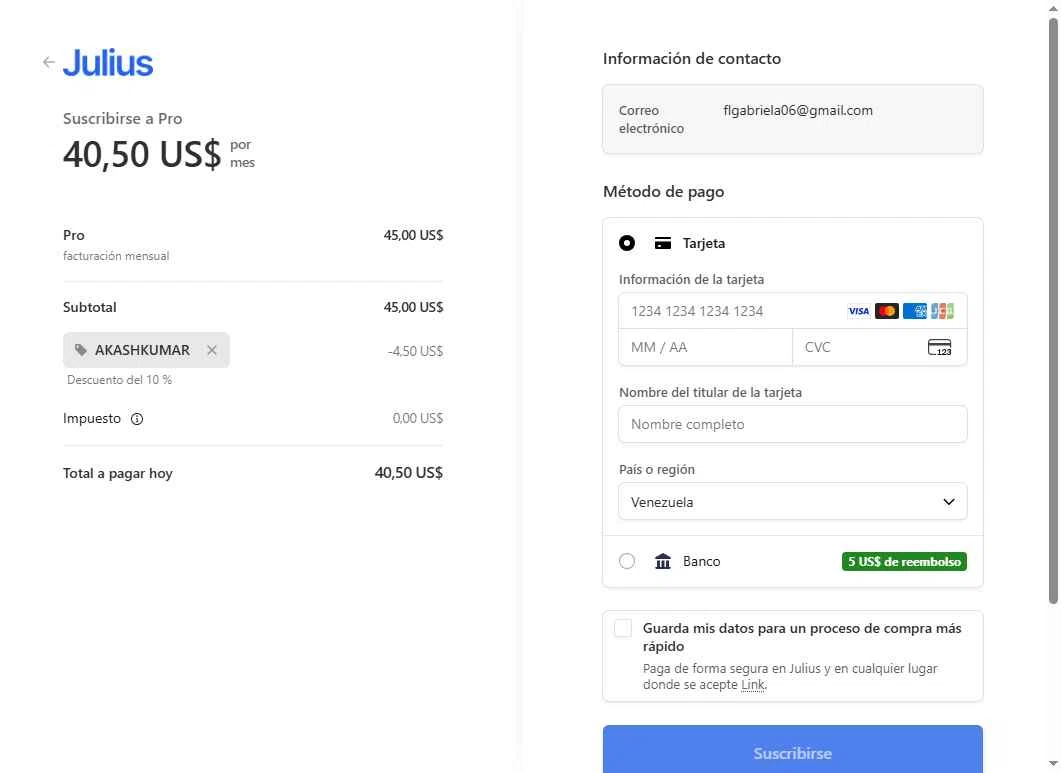The image size is (1061, 773).
Task: Click the scrollbar up arrow
Action: 1053,8
